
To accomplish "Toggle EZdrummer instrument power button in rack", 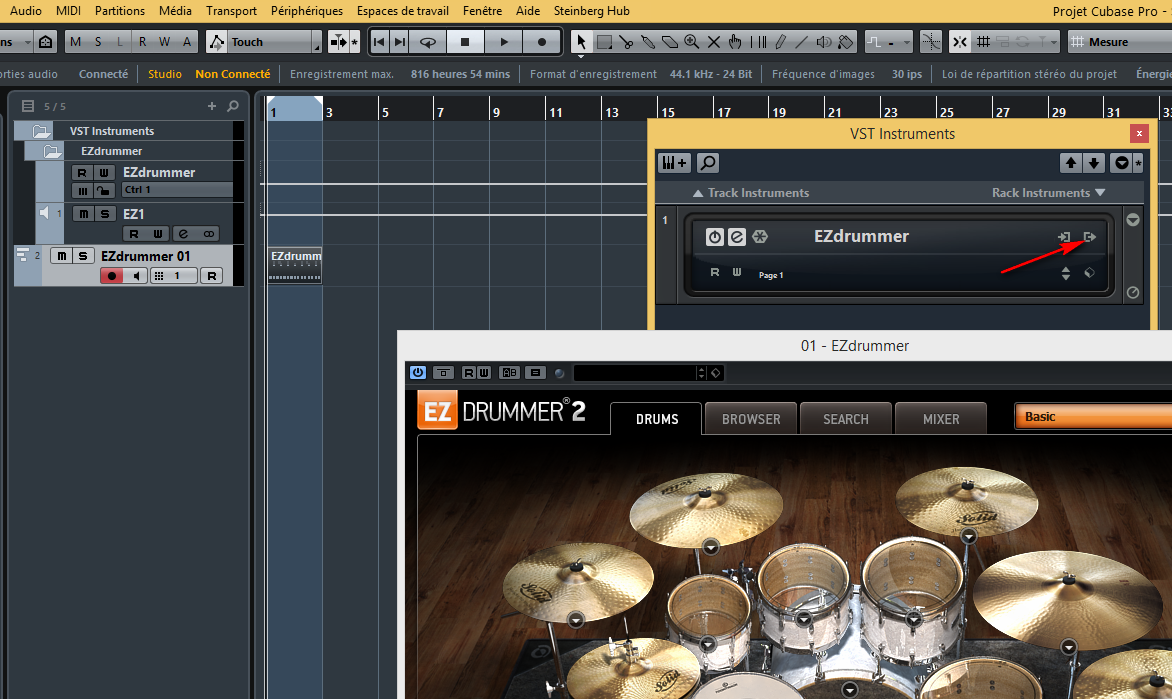I will coord(715,237).
